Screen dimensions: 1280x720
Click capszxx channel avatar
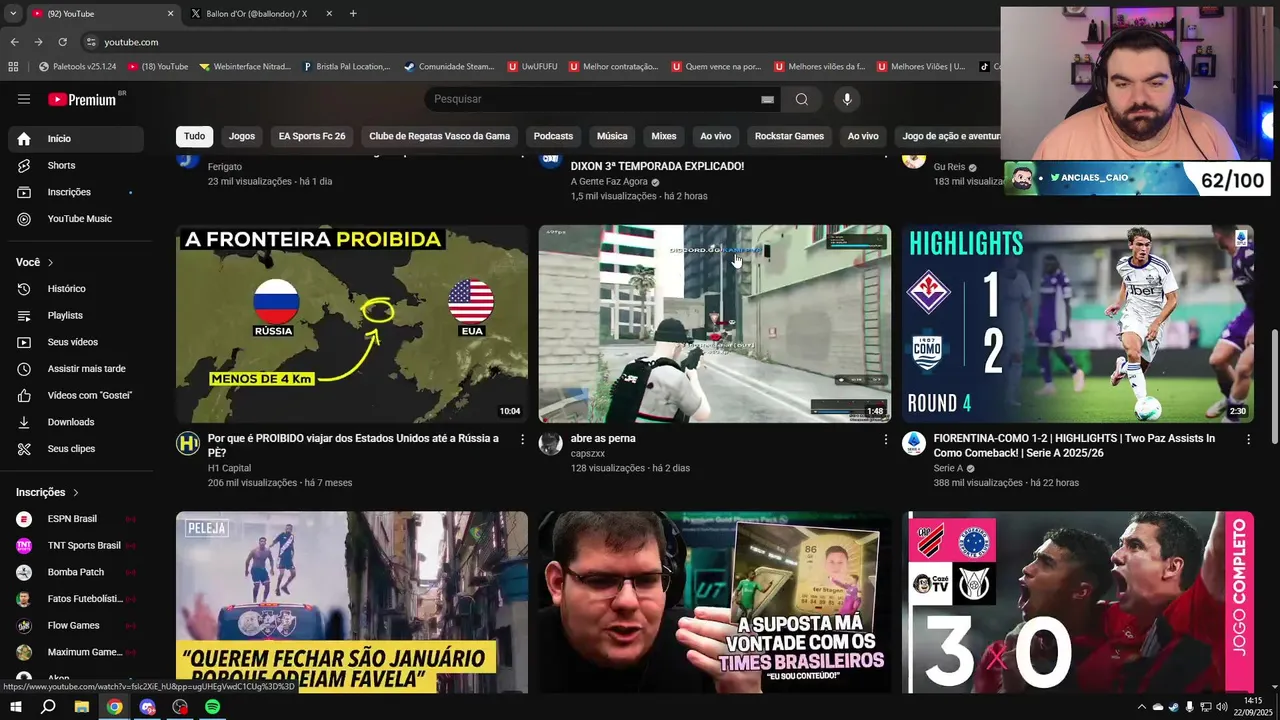[551, 443]
